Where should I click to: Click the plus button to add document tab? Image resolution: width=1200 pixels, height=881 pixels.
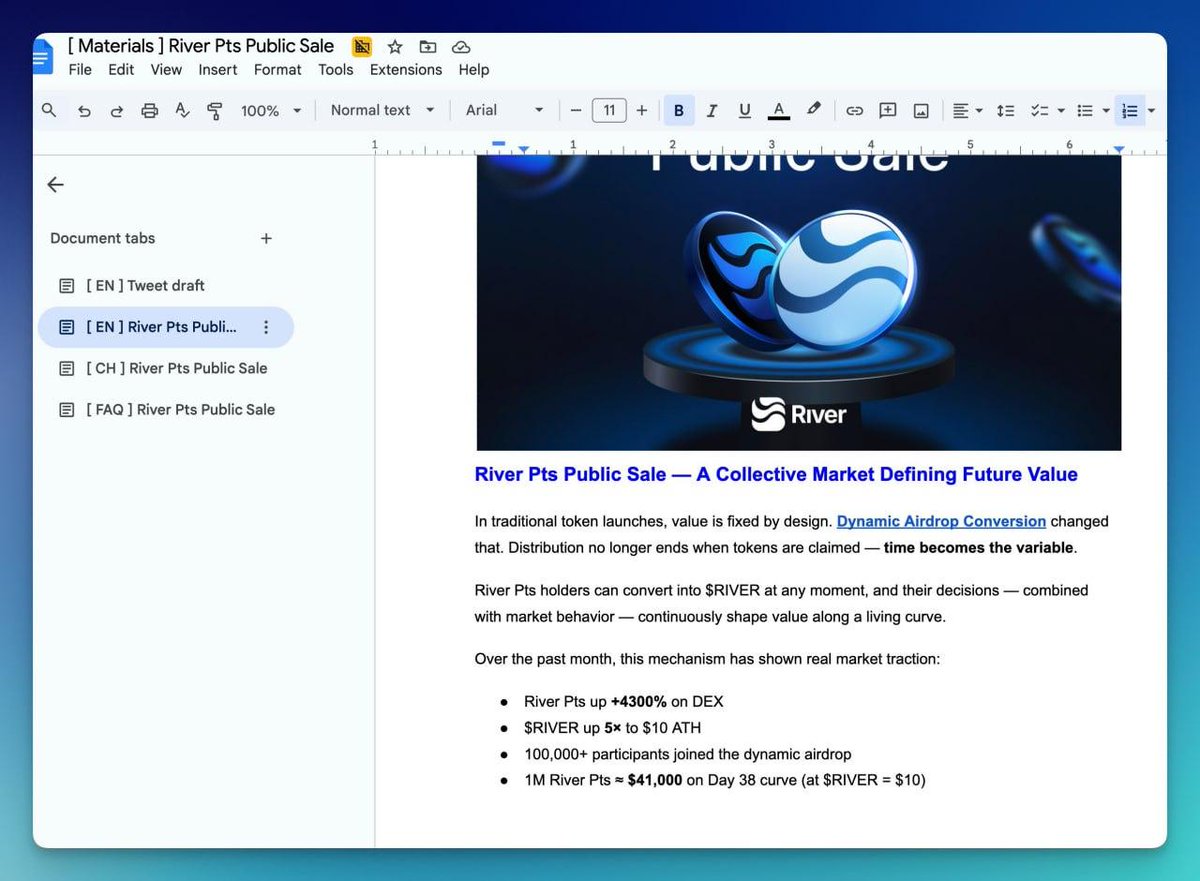click(266, 238)
